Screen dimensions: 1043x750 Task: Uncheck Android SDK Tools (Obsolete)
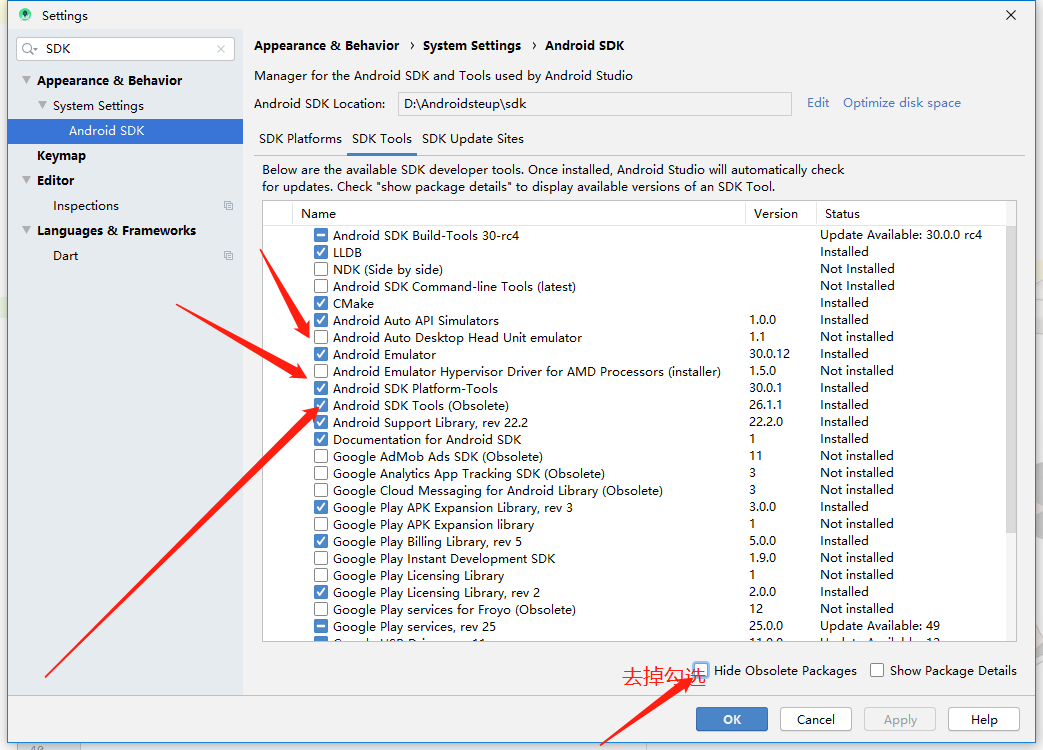321,405
